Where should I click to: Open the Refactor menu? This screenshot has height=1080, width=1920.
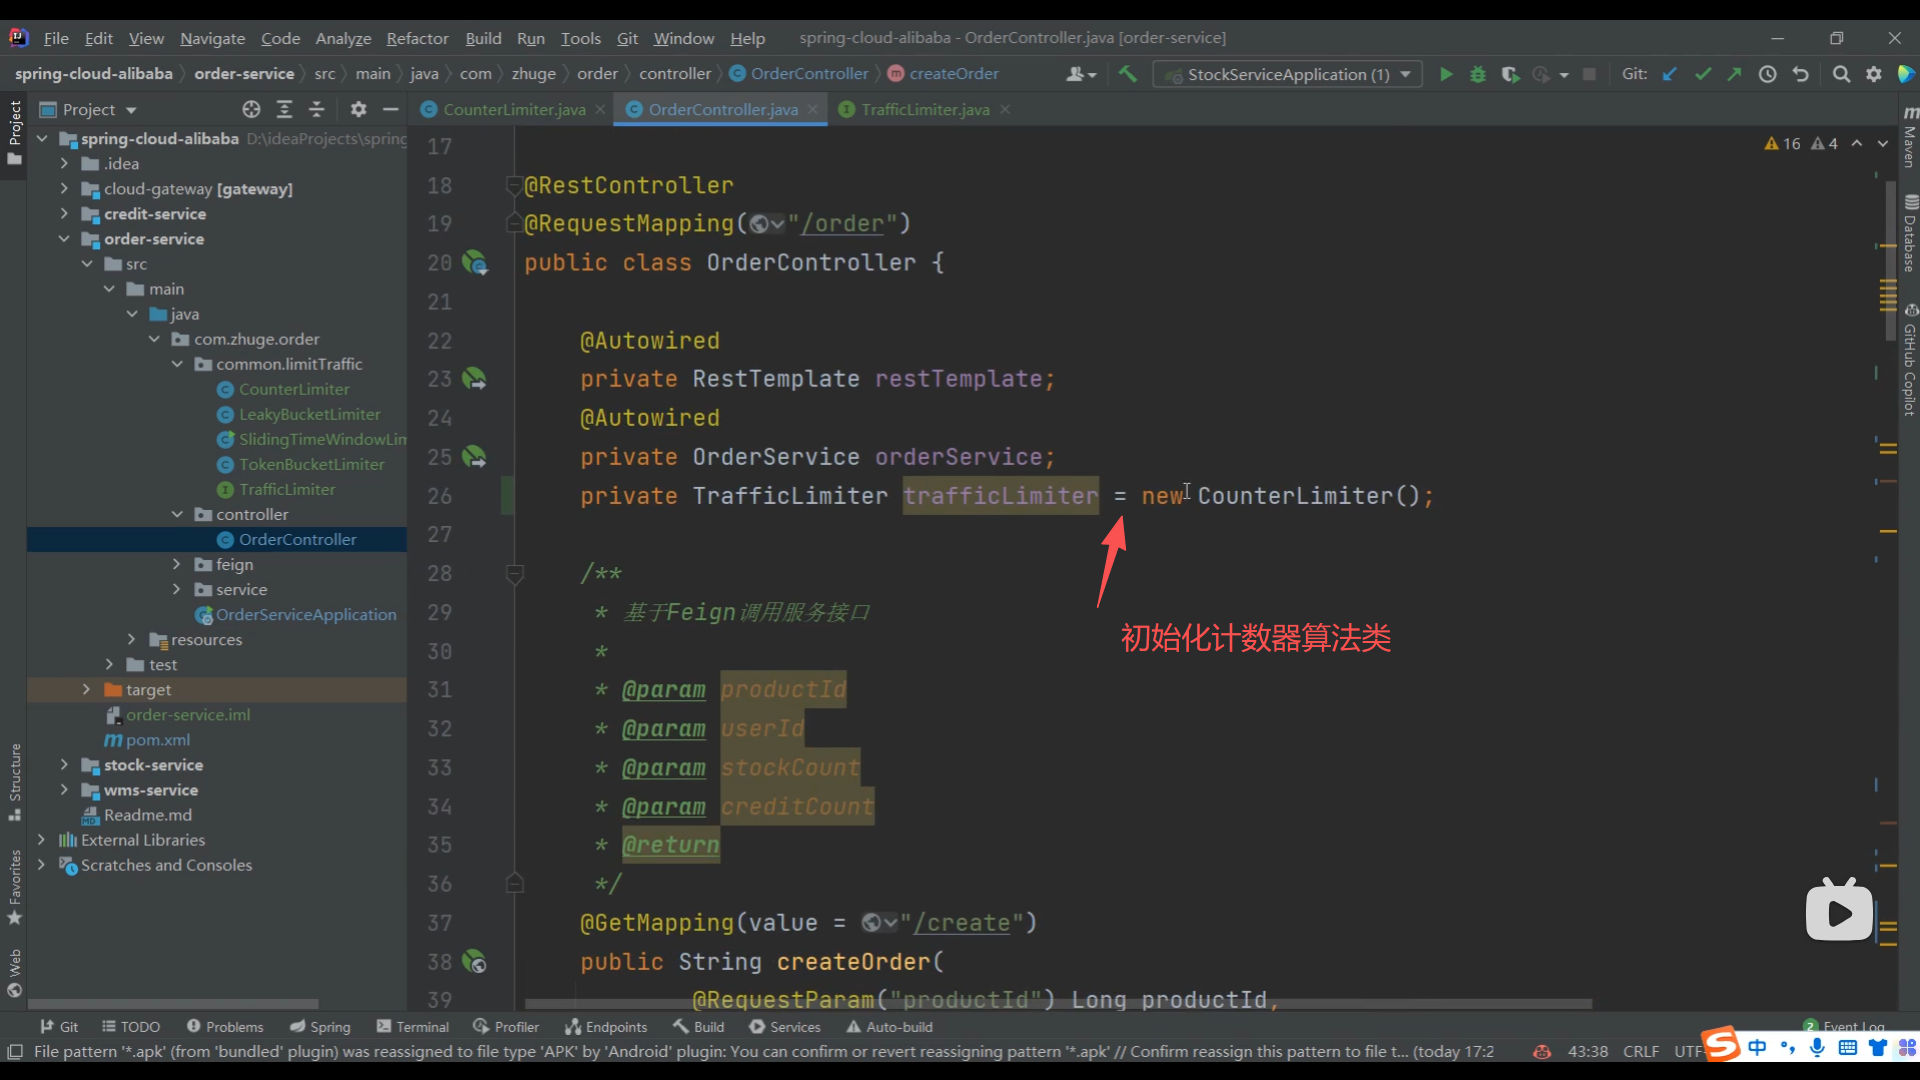(417, 38)
